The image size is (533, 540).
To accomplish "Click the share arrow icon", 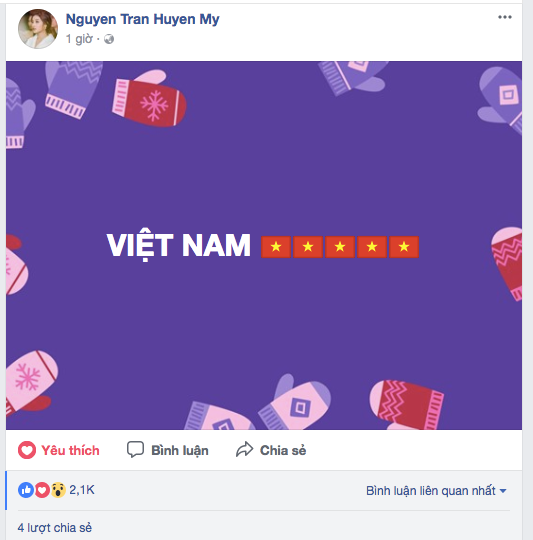I will pos(244,449).
